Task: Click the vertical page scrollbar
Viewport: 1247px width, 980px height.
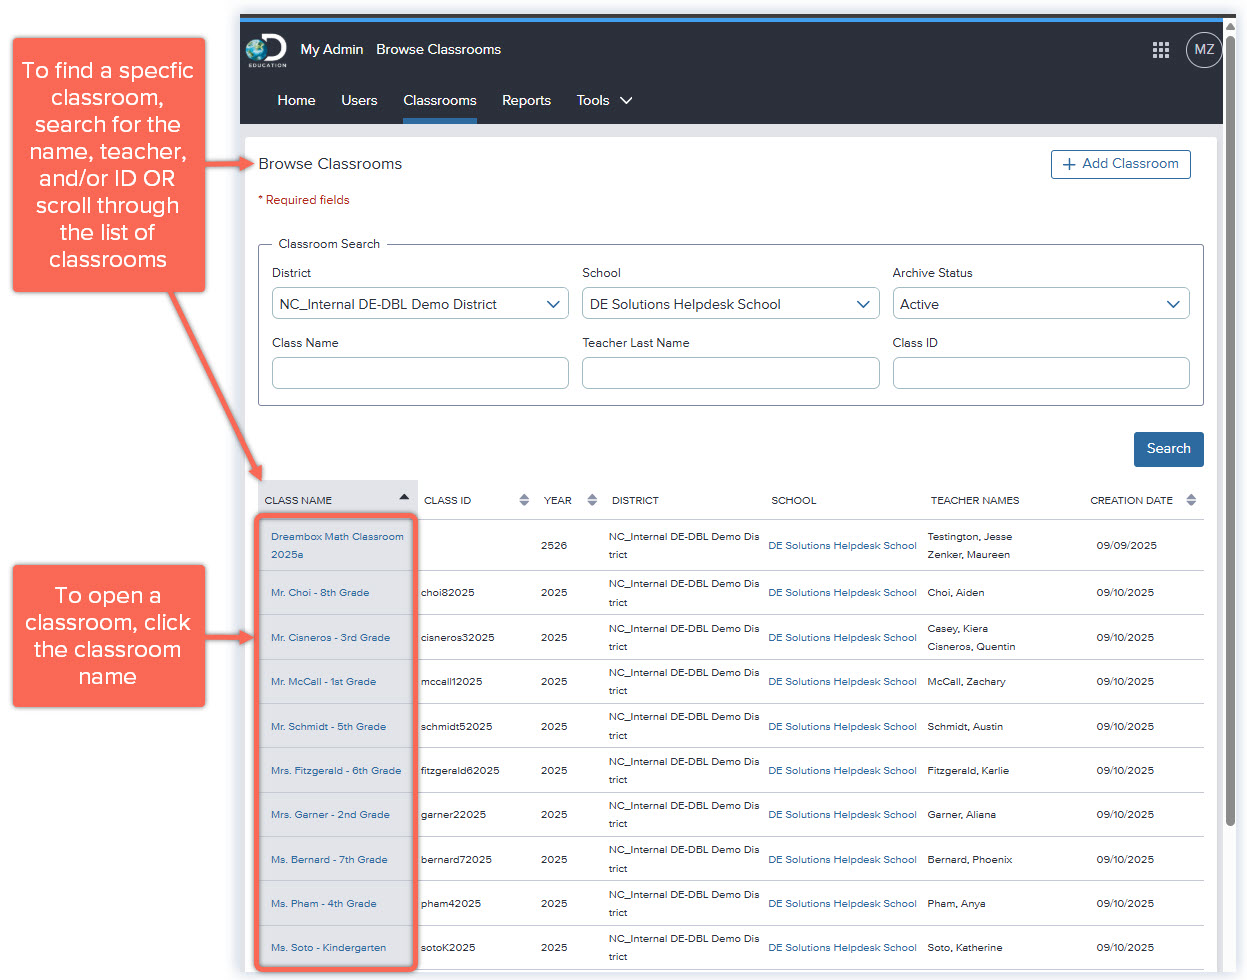Action: tap(1230, 430)
